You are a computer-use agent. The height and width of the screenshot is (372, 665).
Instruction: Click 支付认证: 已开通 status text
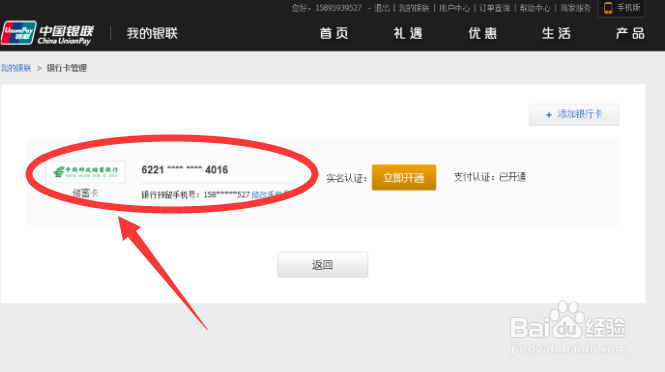point(490,177)
